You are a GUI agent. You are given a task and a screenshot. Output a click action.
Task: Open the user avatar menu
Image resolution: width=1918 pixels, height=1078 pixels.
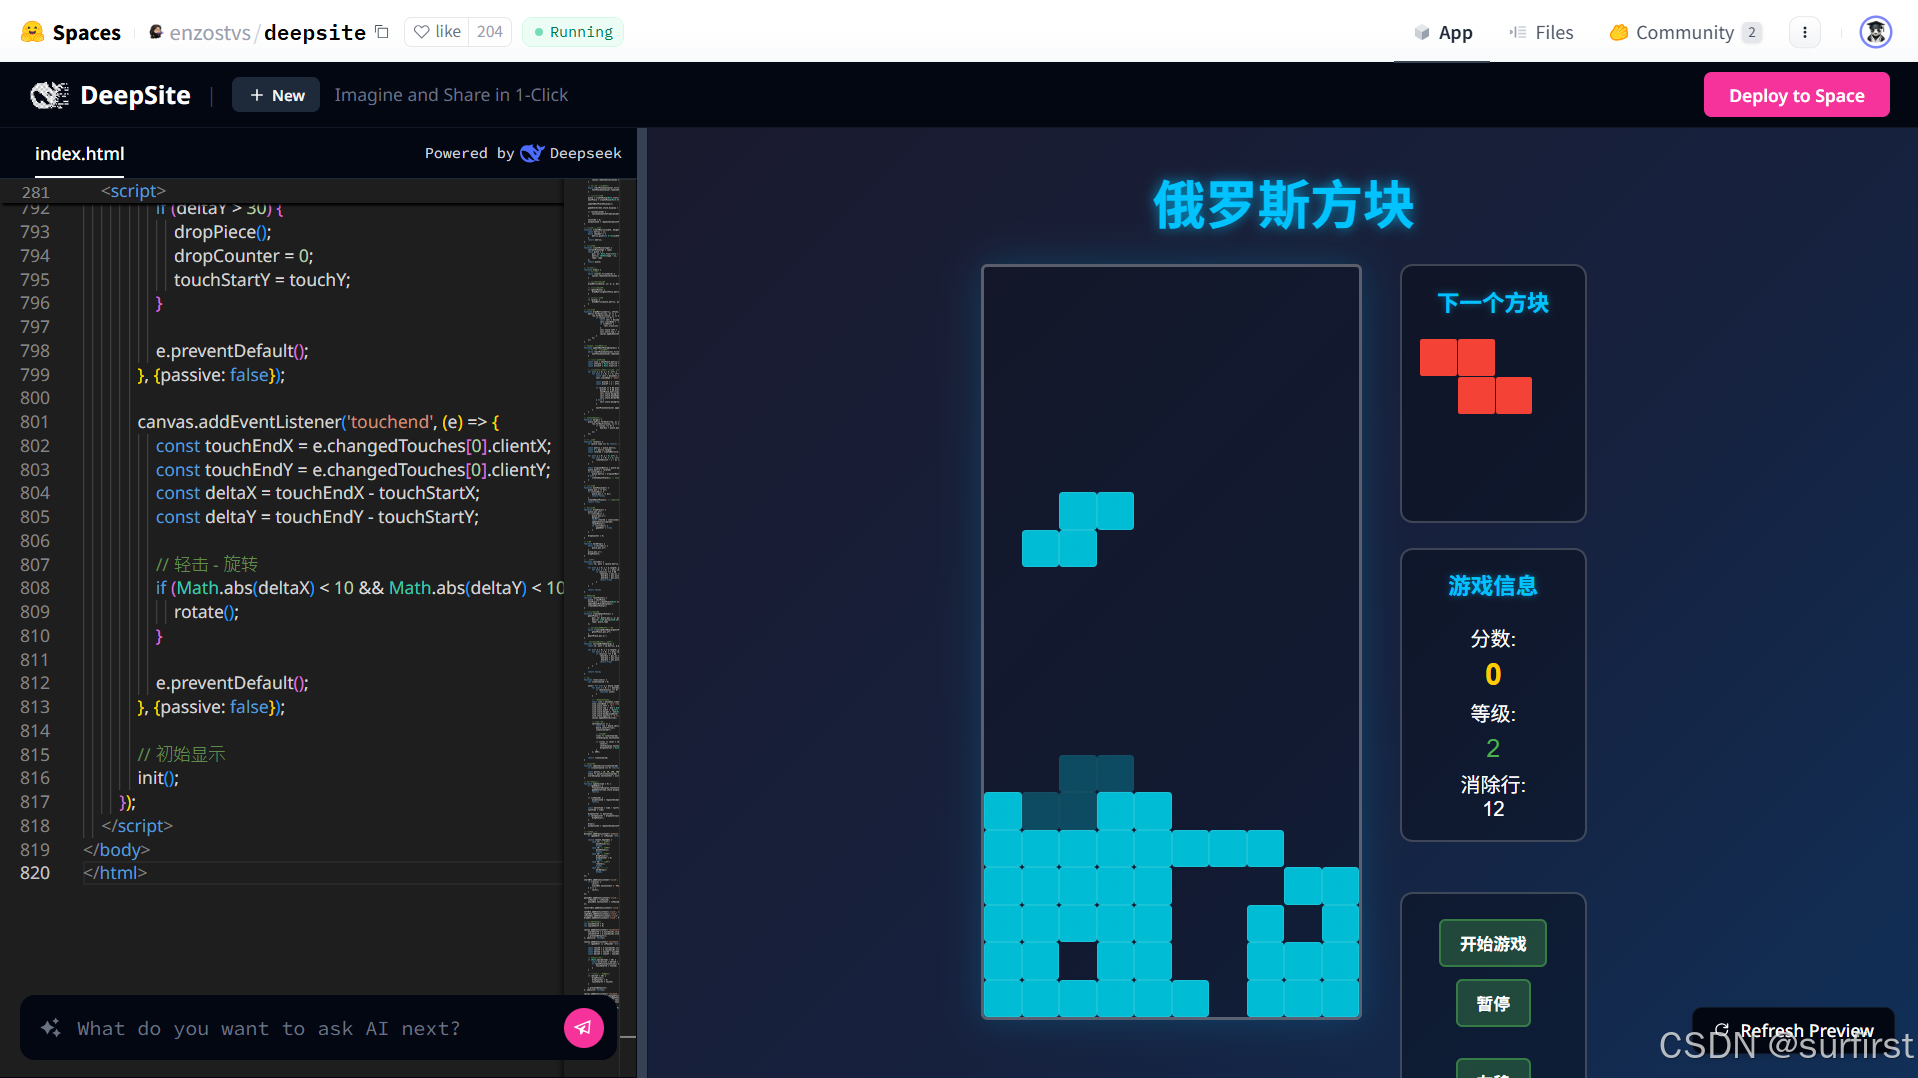(1875, 32)
